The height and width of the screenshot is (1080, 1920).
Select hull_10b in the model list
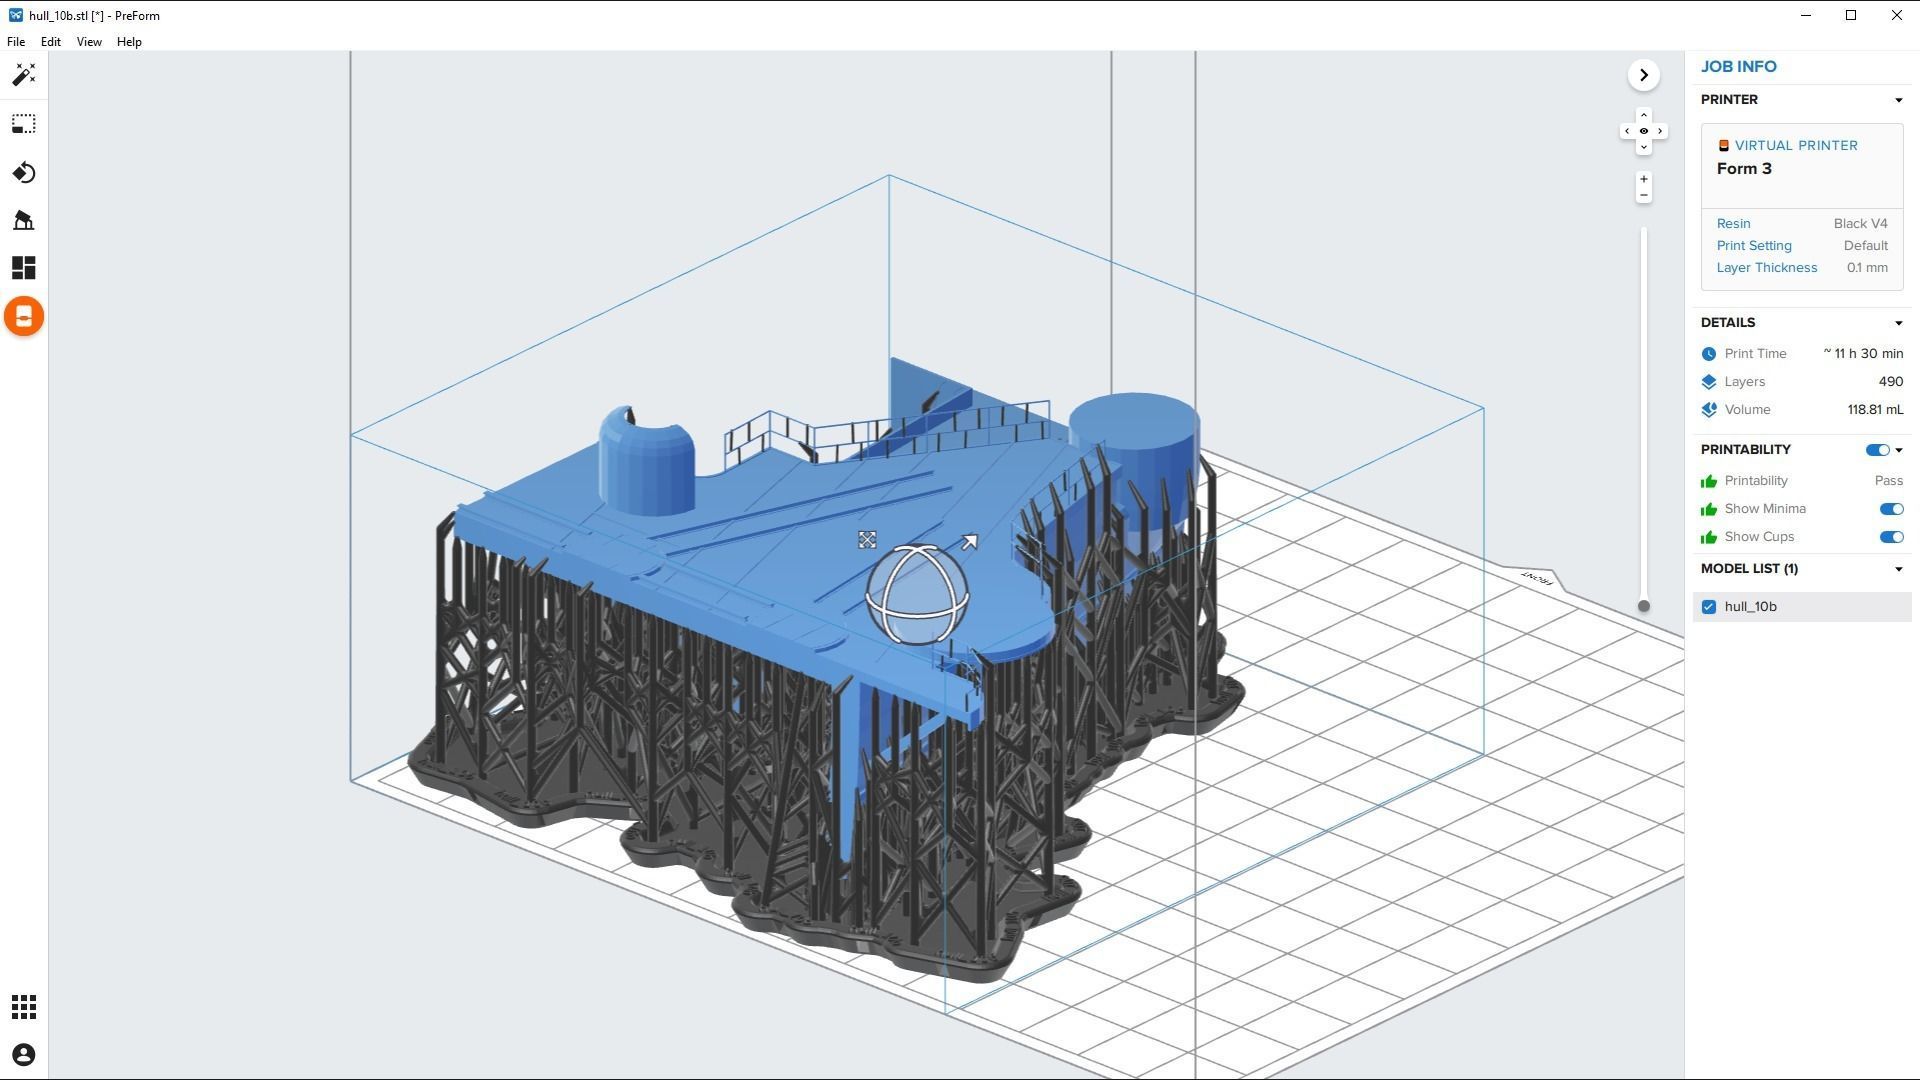pyautogui.click(x=1802, y=607)
